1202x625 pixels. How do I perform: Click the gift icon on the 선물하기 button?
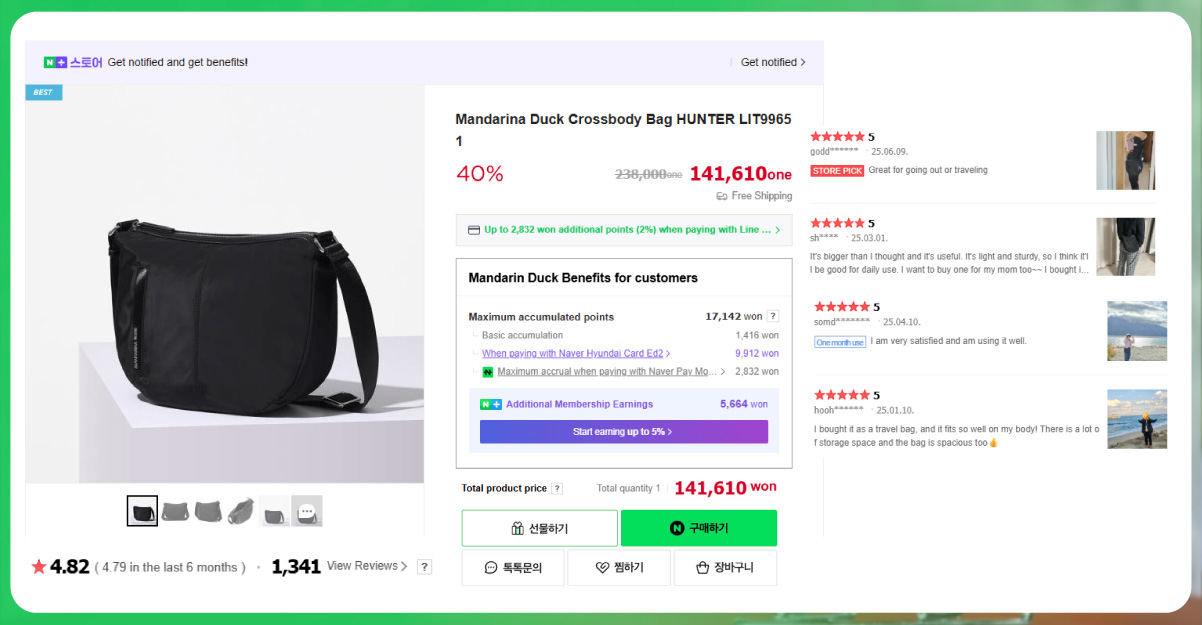517,528
